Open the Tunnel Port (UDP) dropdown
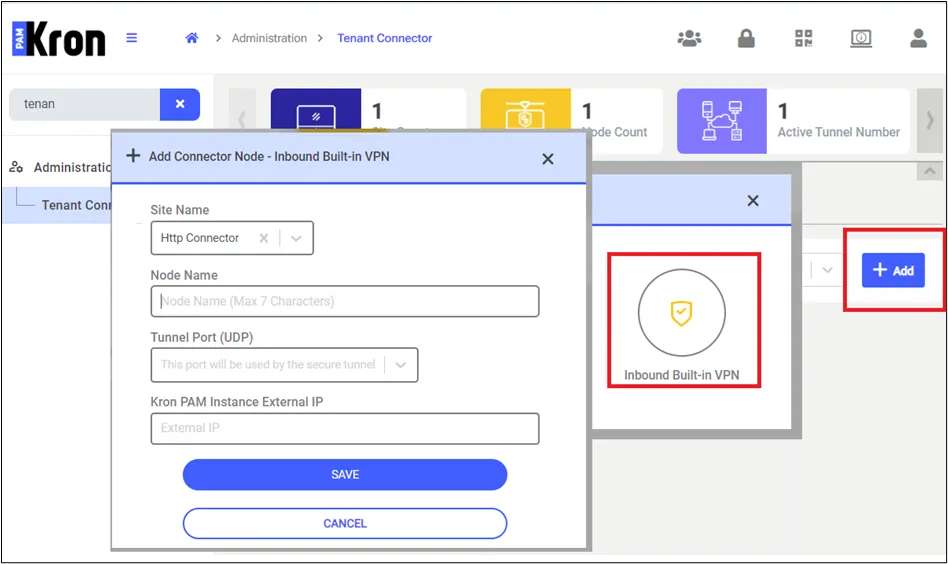Viewport: 948px width, 564px height. [x=400, y=365]
